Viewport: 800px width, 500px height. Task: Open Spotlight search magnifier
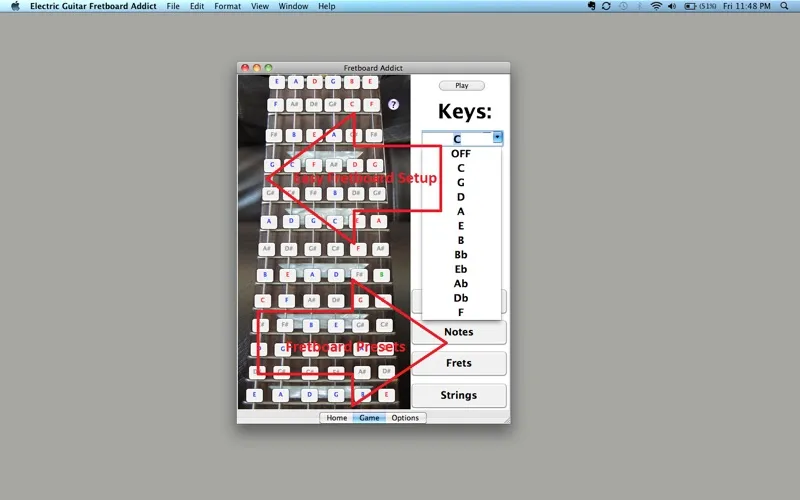(x=785, y=6)
